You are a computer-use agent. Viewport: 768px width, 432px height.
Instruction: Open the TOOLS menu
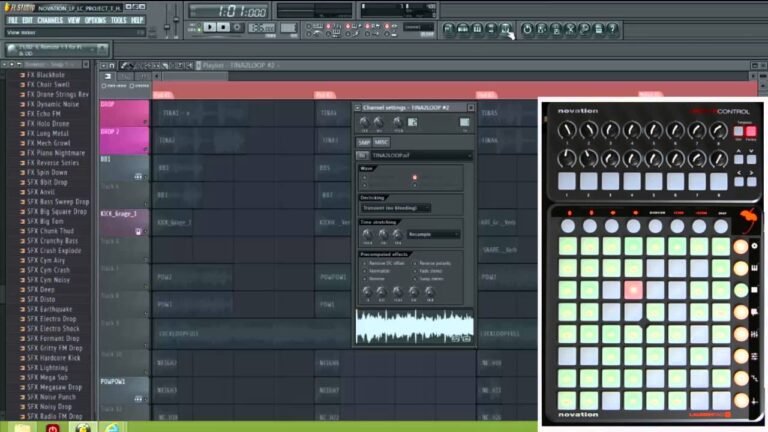pos(119,21)
